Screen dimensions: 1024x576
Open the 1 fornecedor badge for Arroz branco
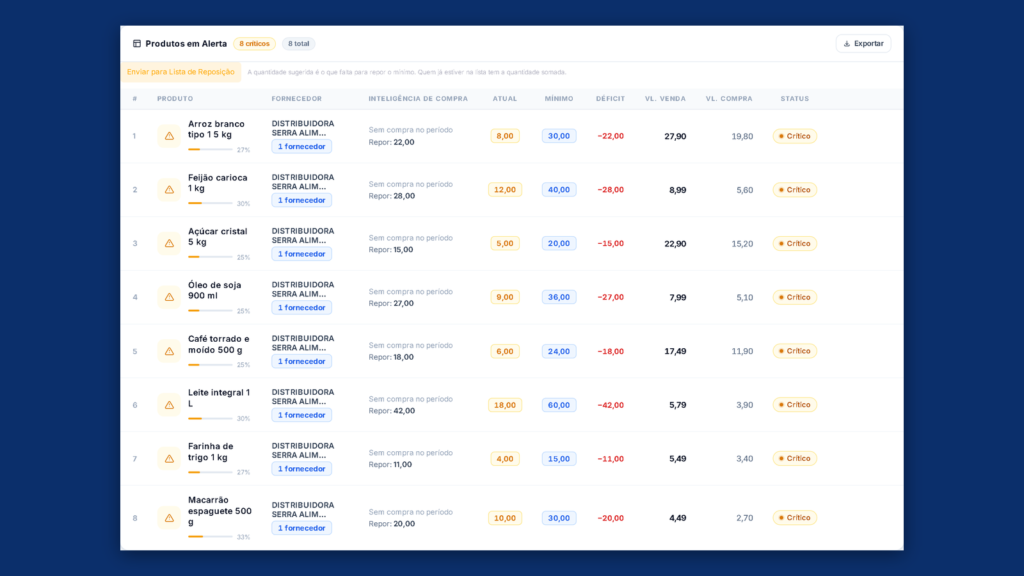302,146
